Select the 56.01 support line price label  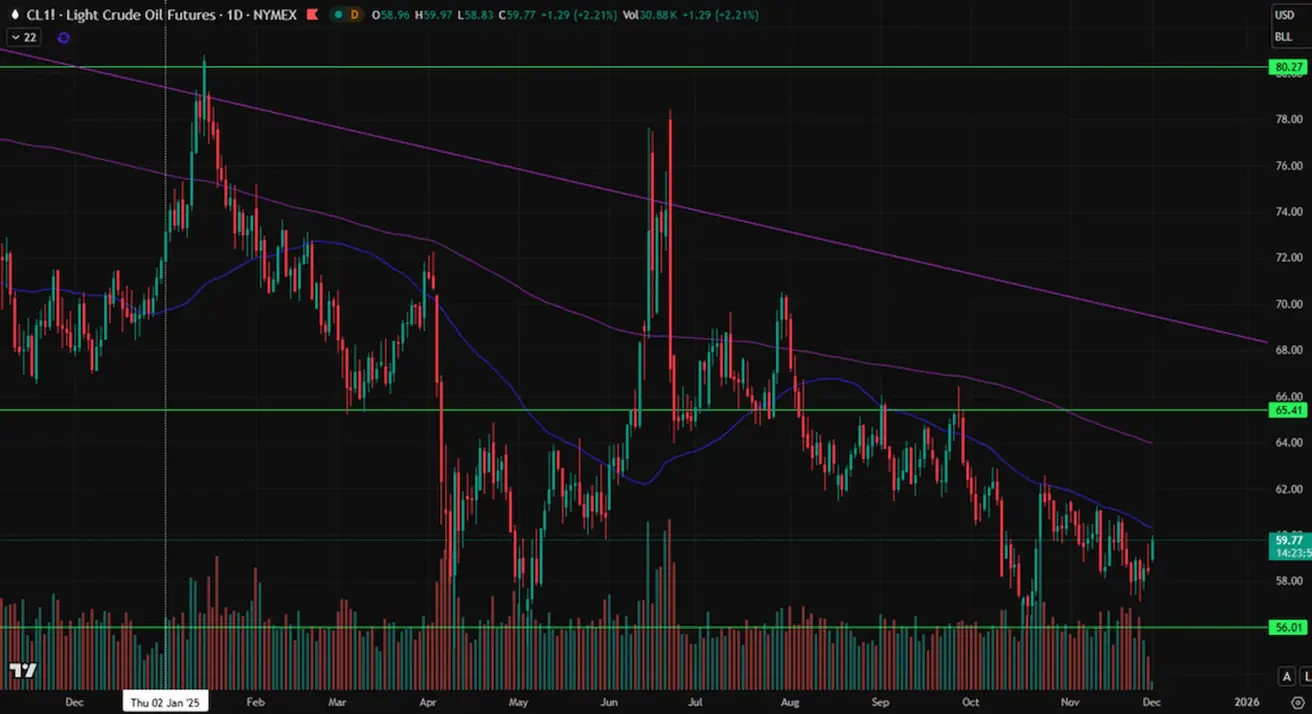tap(1286, 628)
